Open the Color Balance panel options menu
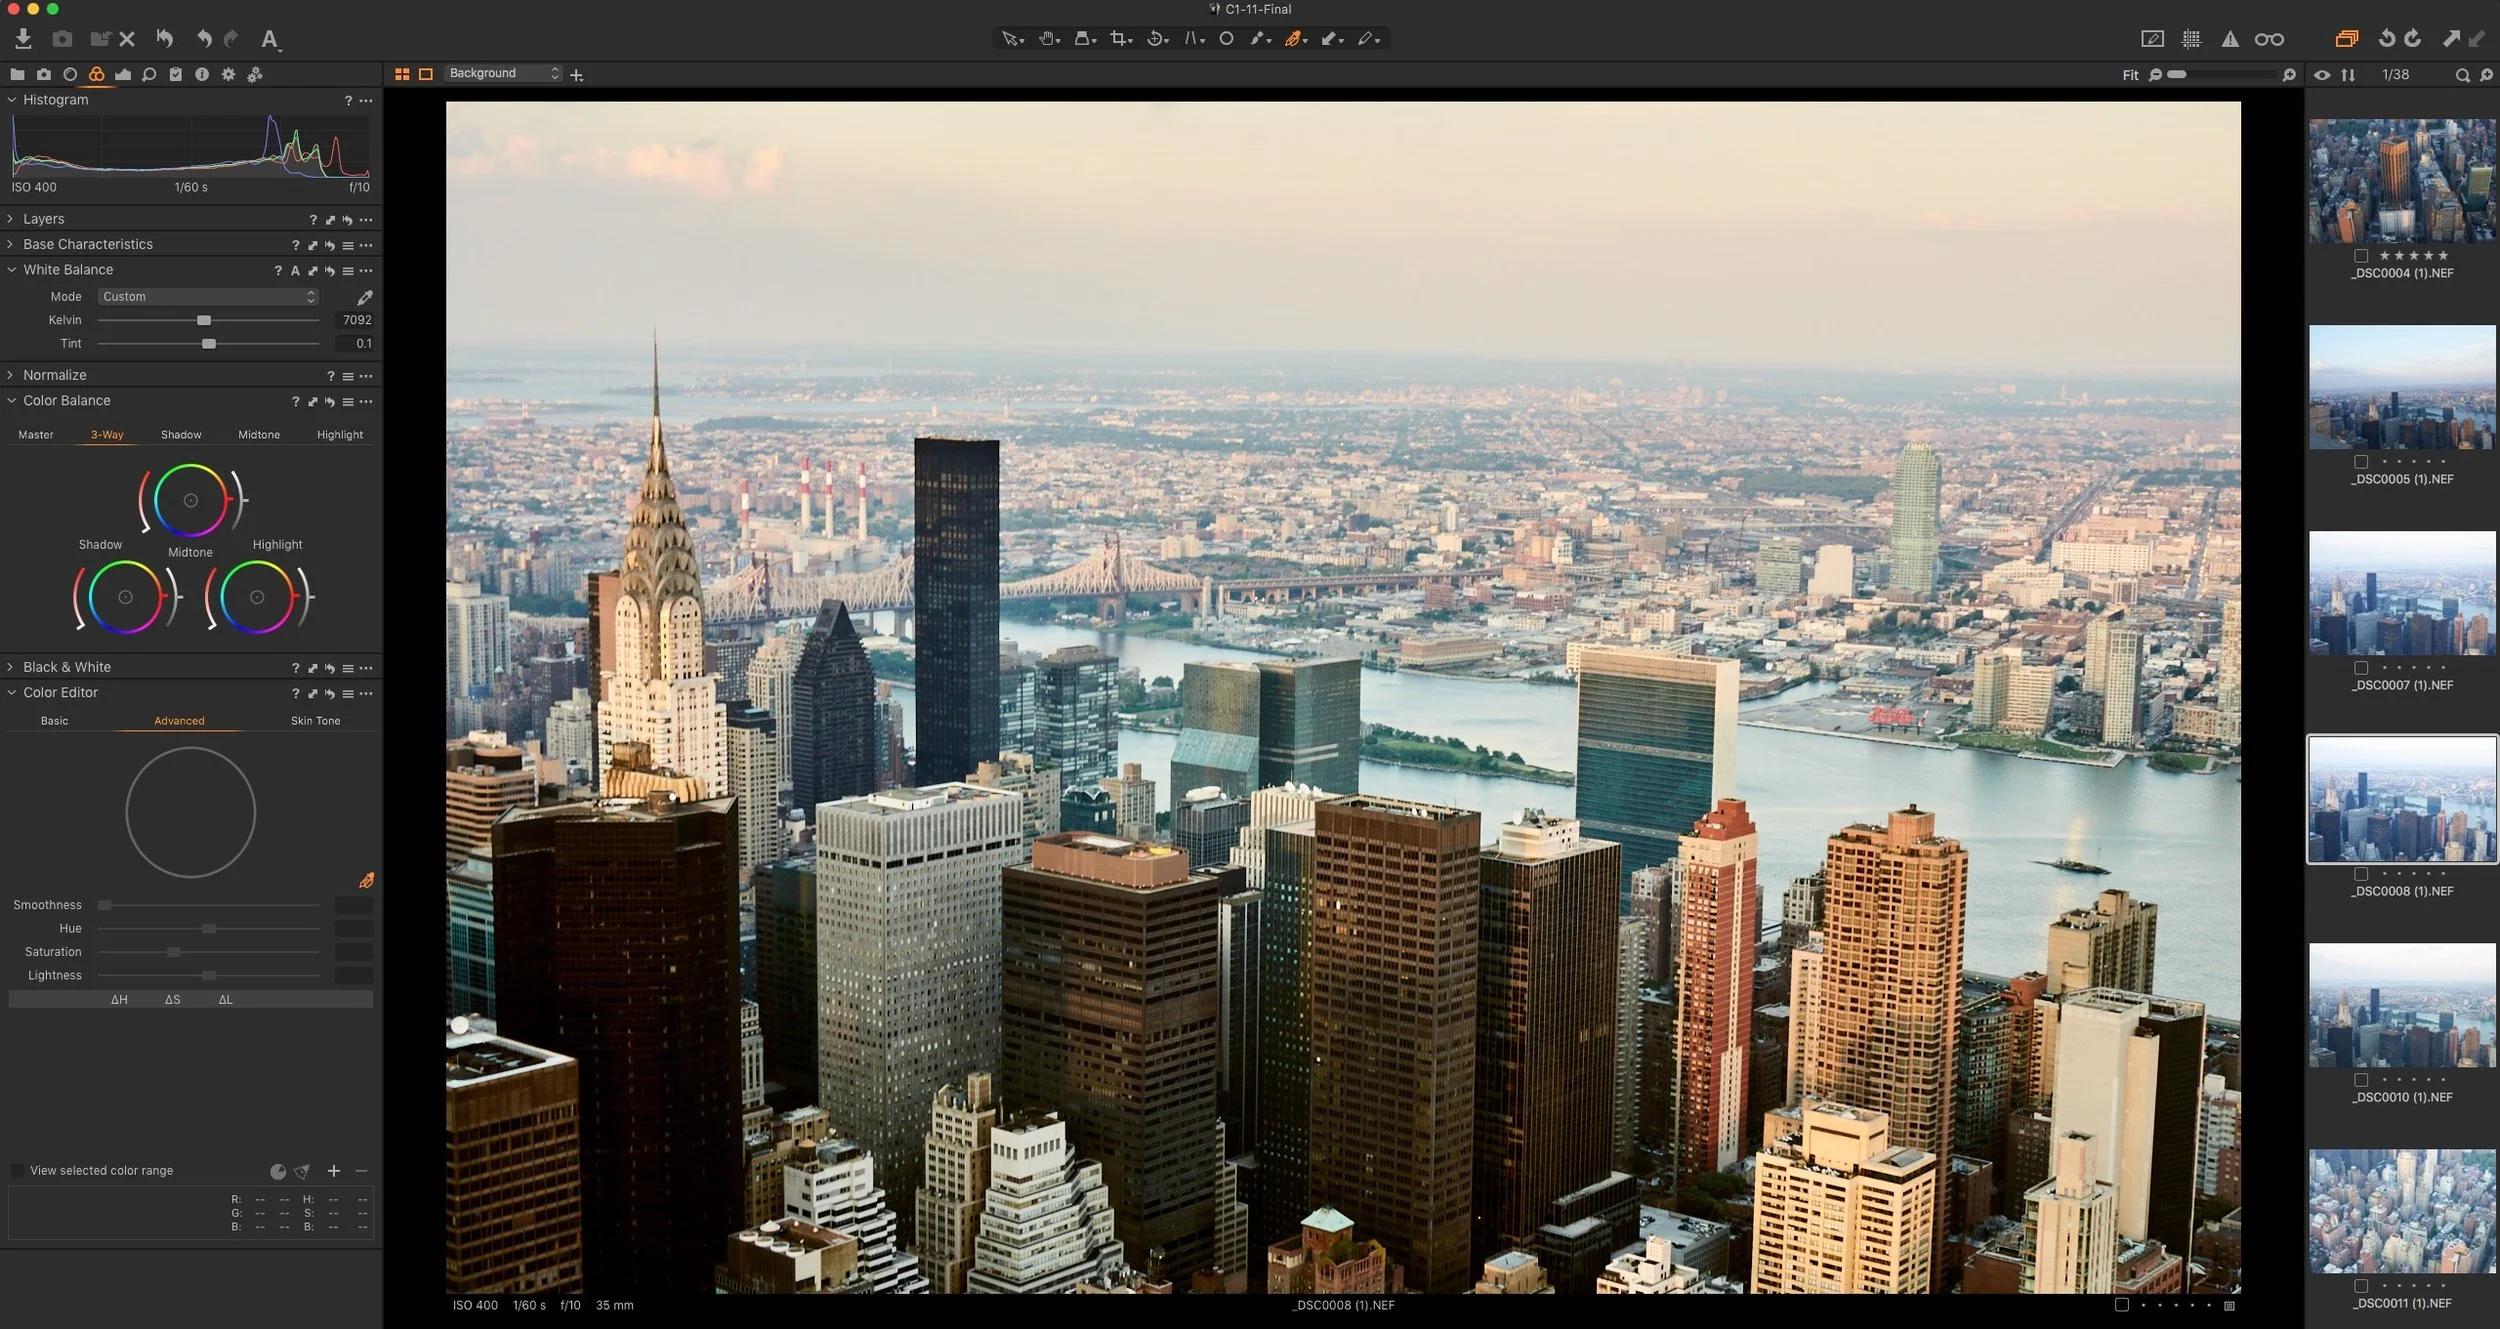 [366, 402]
